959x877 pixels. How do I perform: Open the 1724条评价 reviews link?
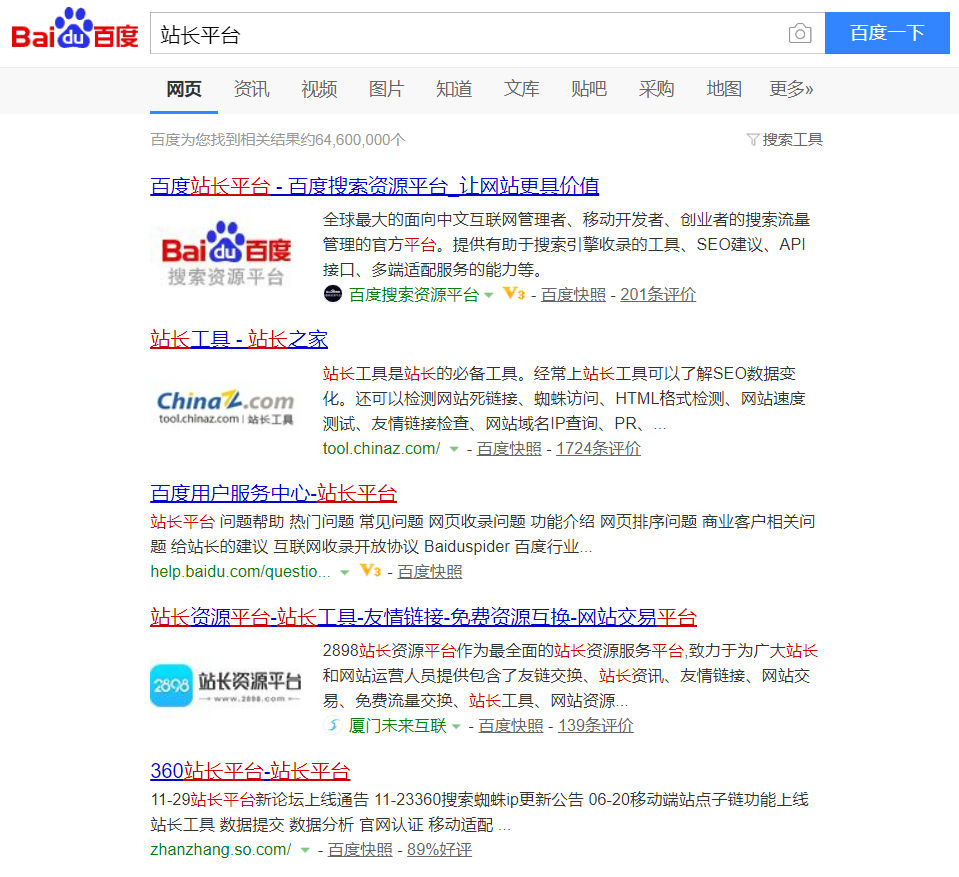598,449
